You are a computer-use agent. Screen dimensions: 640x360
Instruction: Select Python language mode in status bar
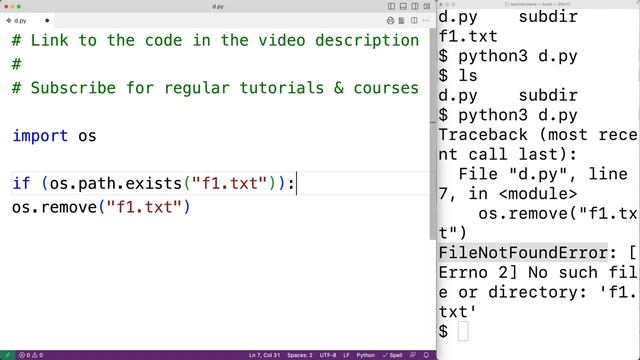[x=365, y=355]
